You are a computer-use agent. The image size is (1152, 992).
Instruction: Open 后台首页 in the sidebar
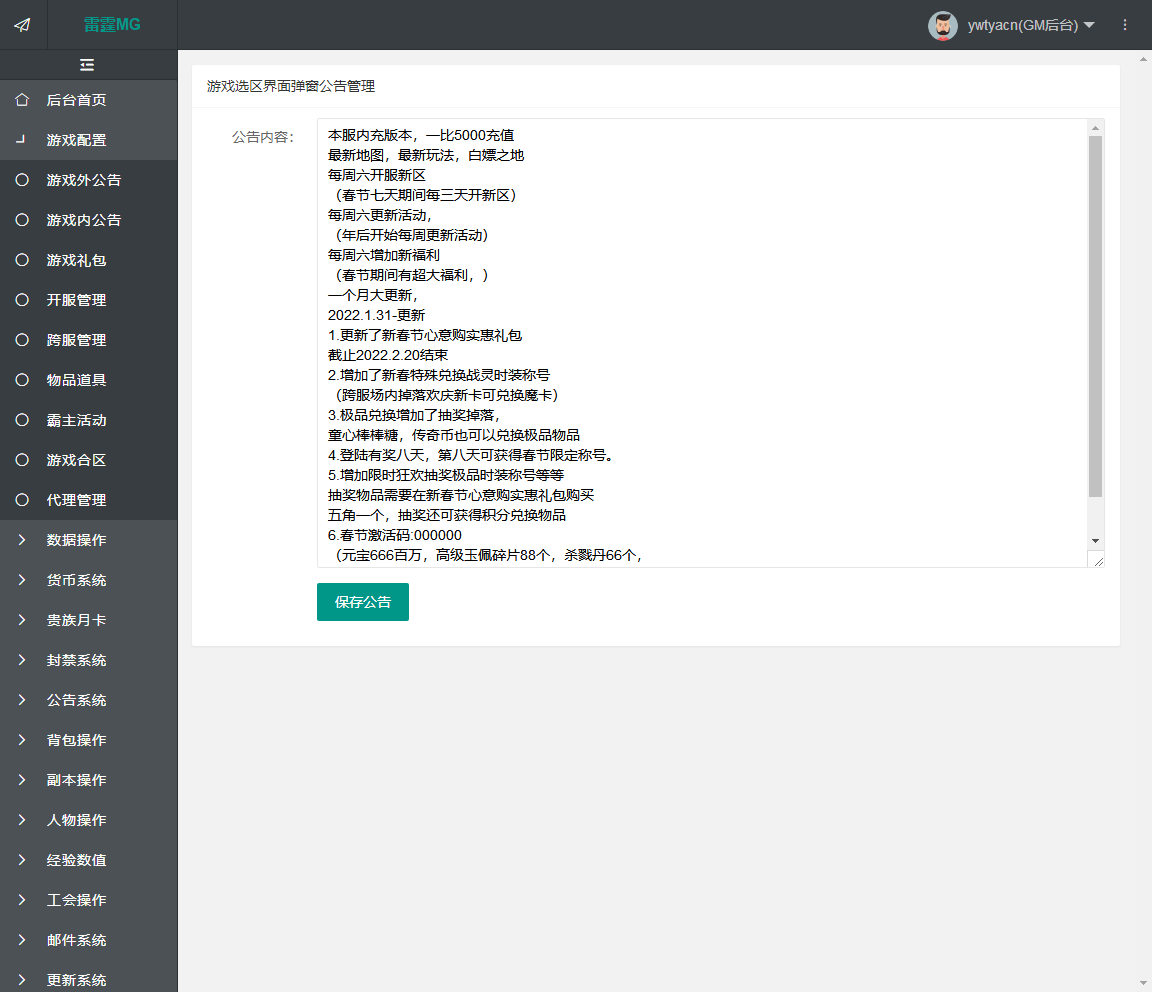(x=88, y=100)
